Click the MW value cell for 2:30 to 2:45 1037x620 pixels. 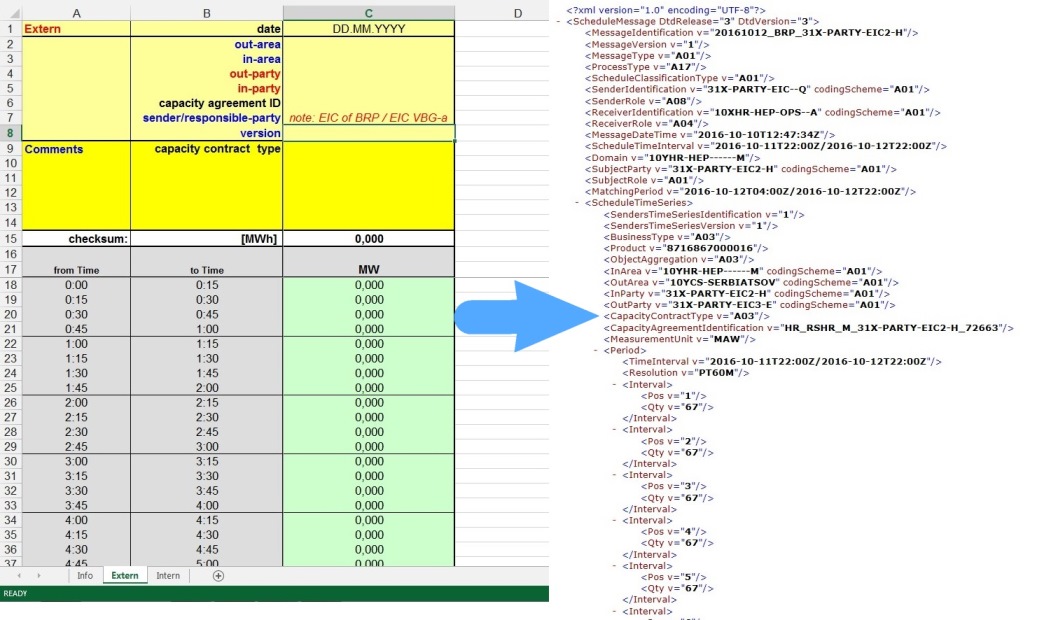tap(368, 432)
